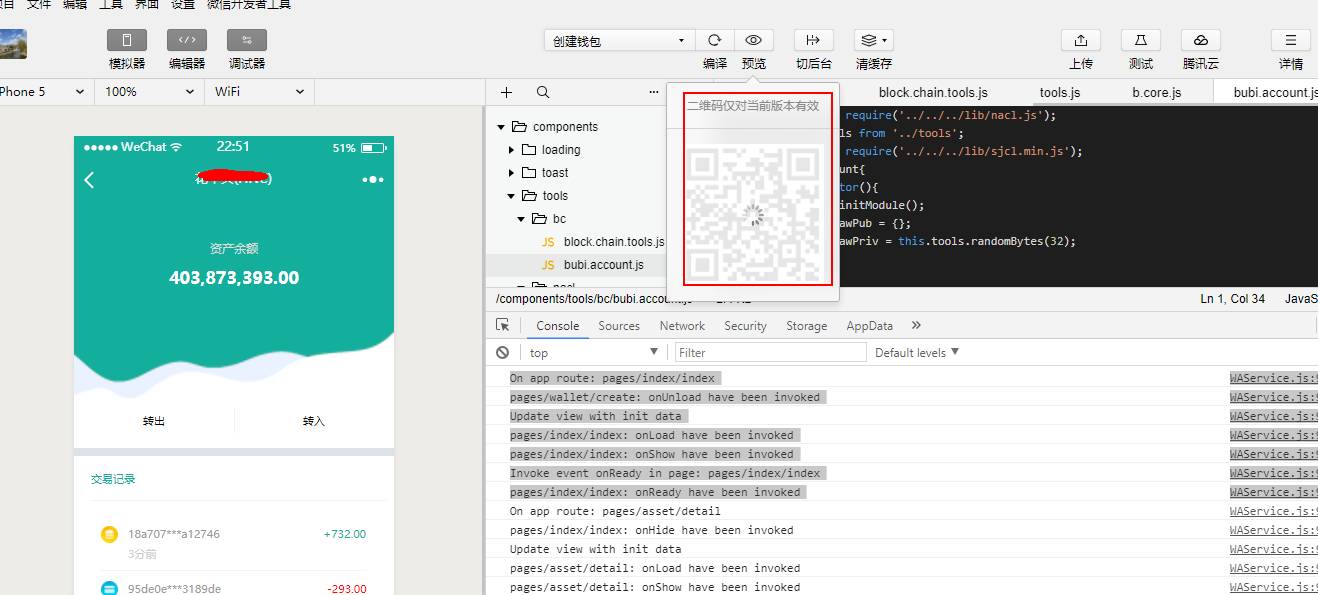Open the console context top dropdown
The height and width of the screenshot is (595, 1318).
[x=592, y=353]
